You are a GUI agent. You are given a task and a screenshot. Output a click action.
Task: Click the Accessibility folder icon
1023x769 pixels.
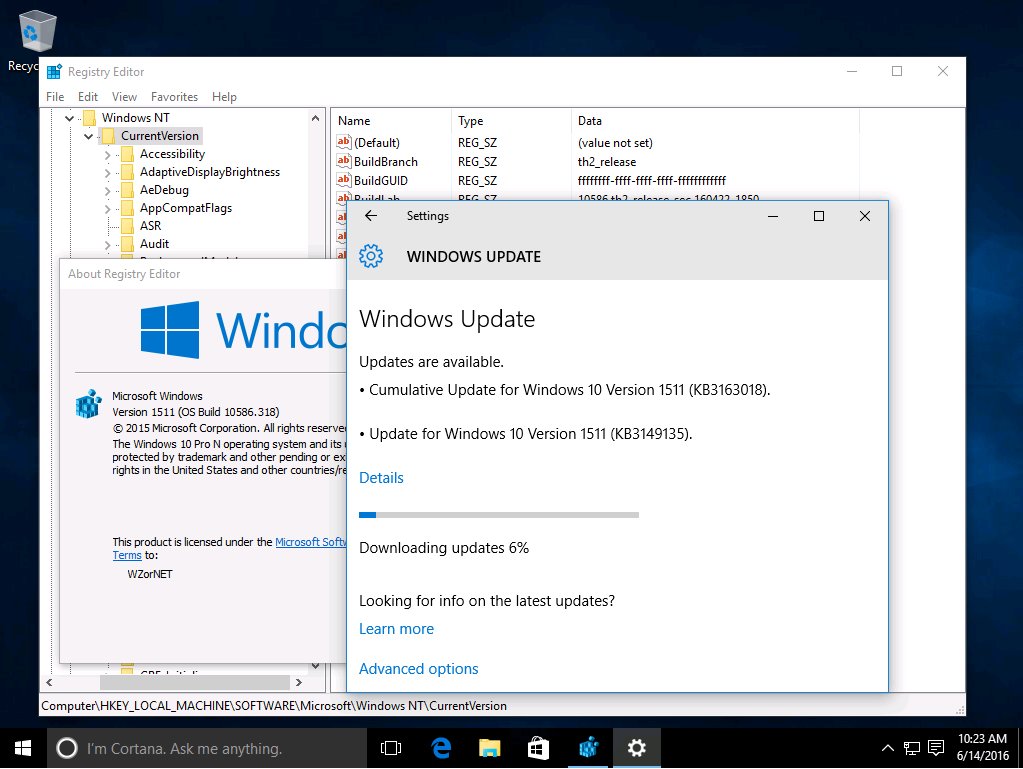tap(128, 154)
